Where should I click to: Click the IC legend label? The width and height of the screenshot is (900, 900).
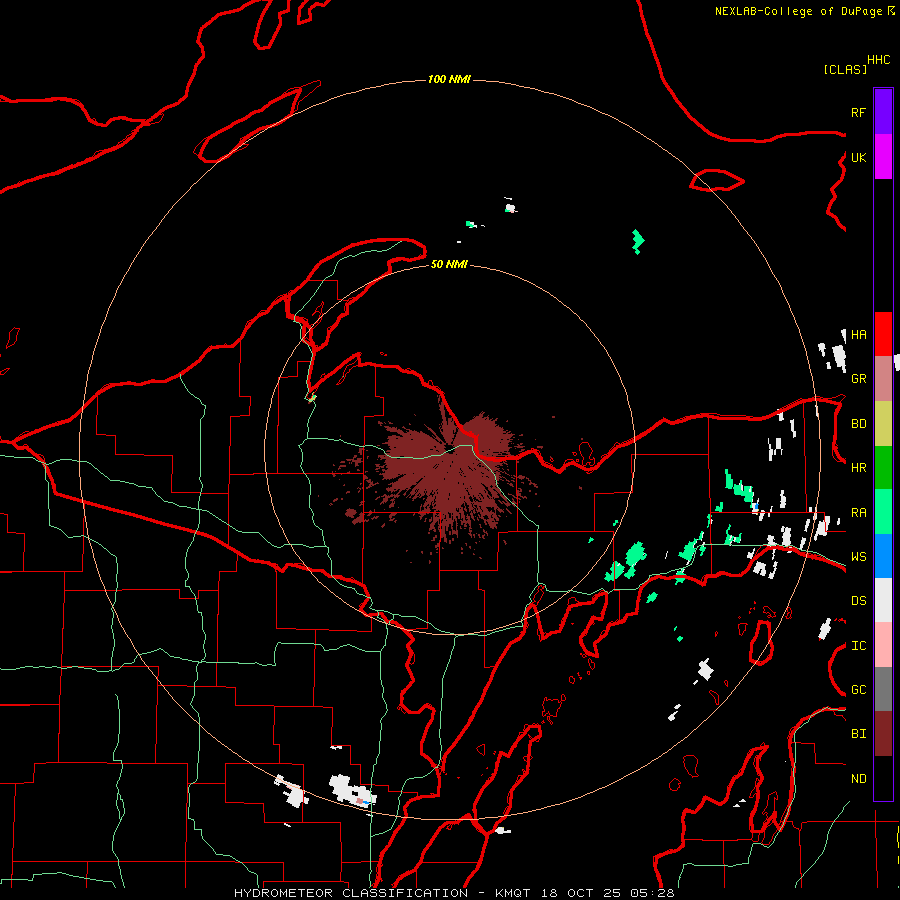click(x=858, y=646)
